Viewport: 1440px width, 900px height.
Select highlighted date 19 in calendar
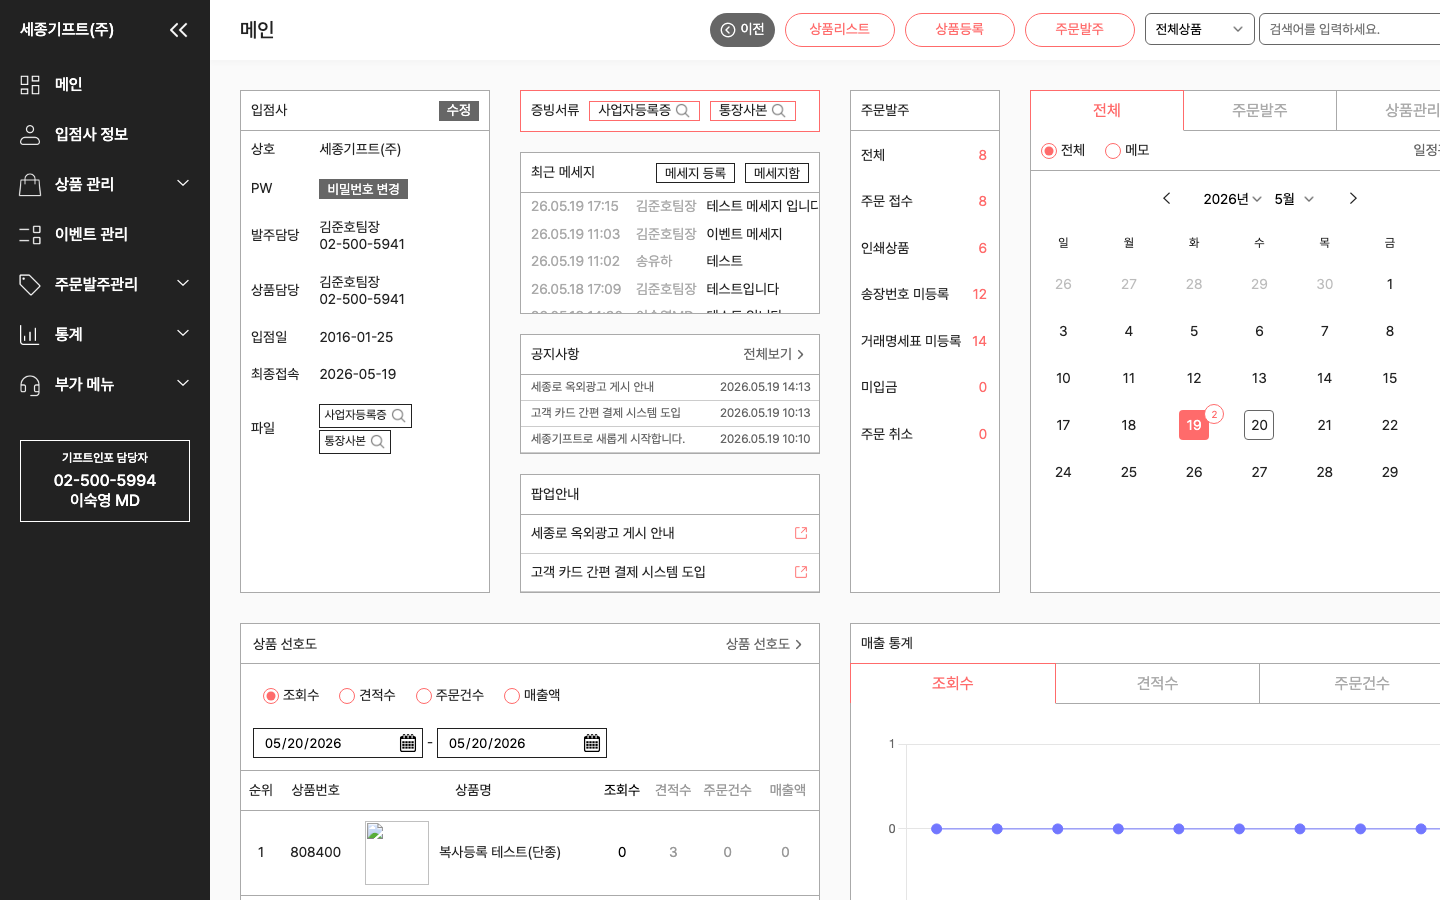[1194, 425]
